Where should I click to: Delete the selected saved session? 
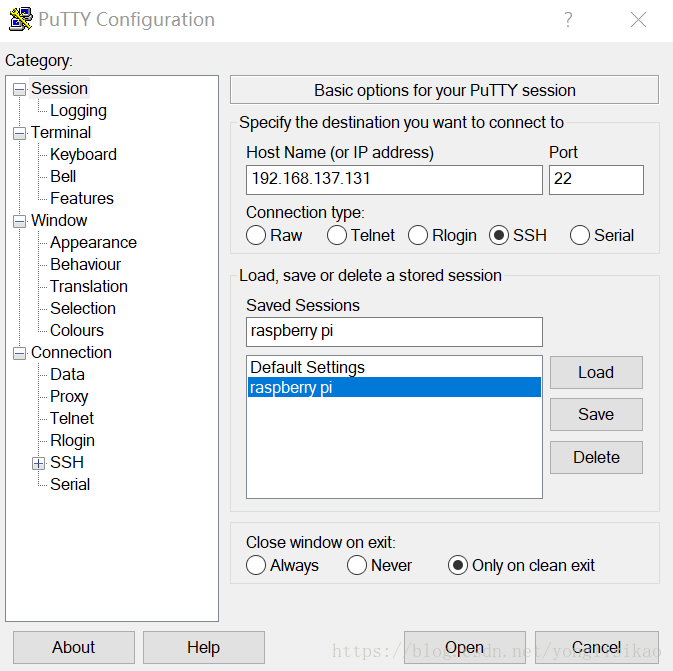point(596,457)
